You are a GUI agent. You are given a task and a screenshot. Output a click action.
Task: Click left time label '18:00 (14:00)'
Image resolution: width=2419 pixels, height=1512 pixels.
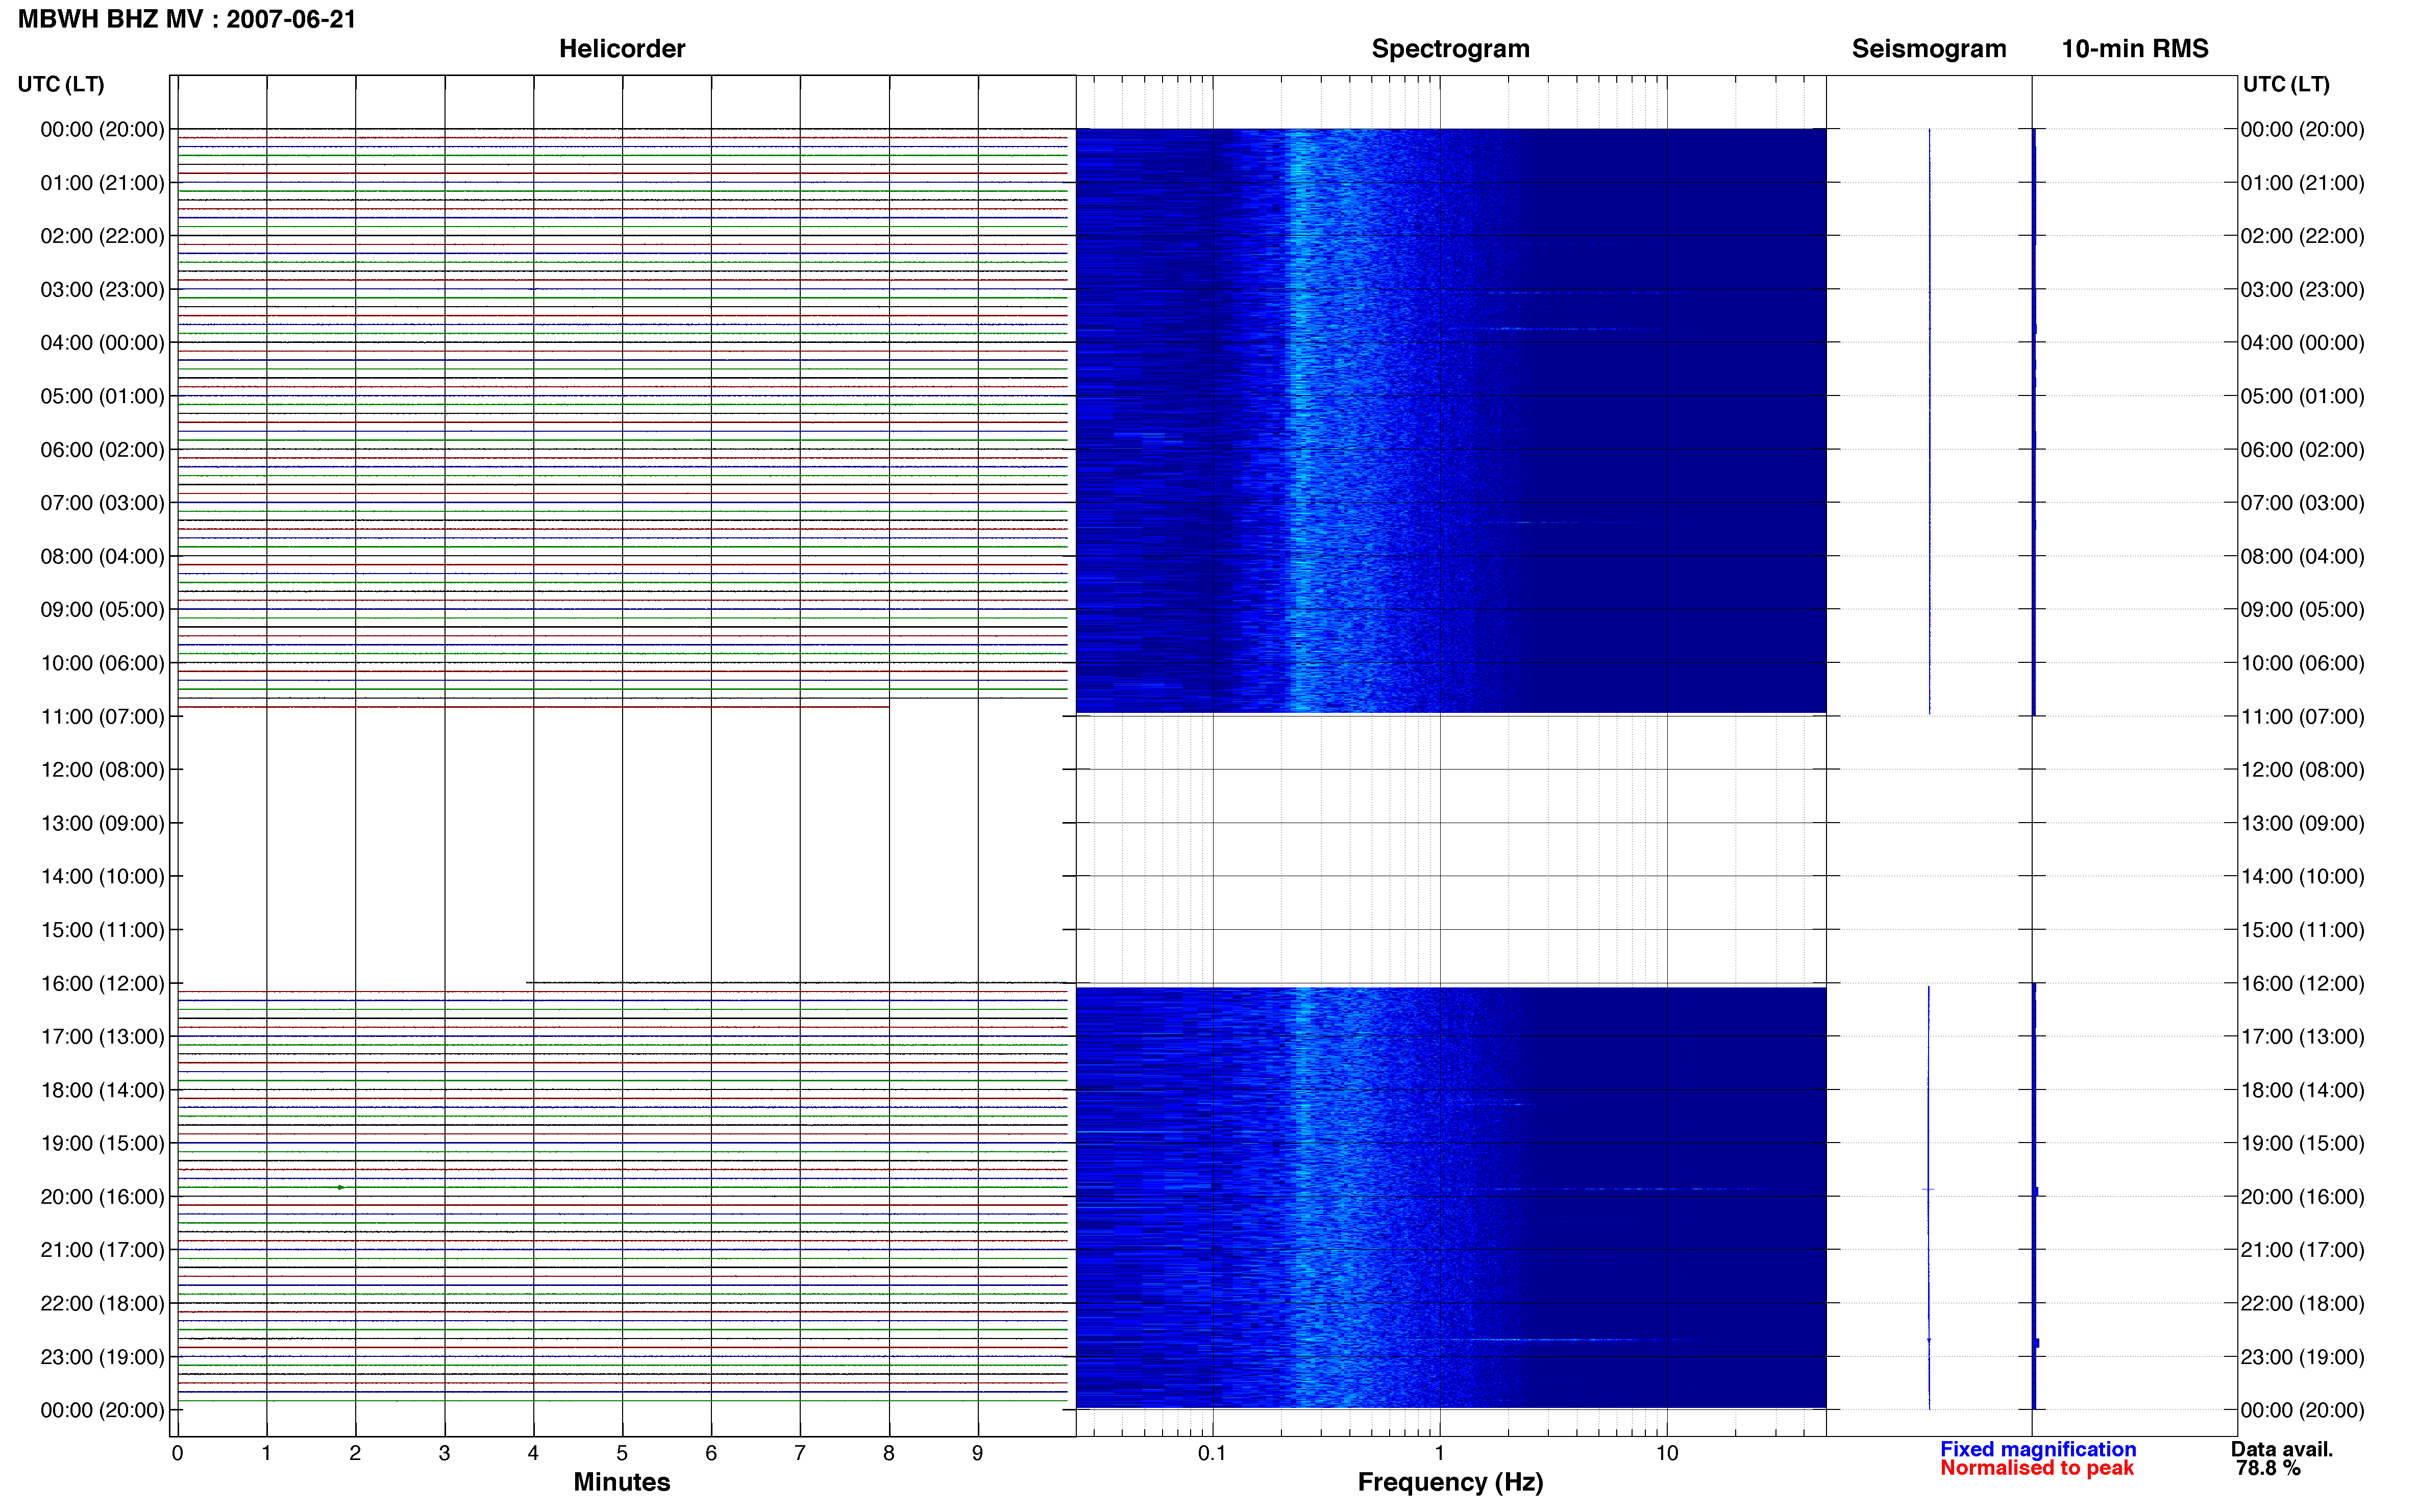pyautogui.click(x=102, y=1090)
